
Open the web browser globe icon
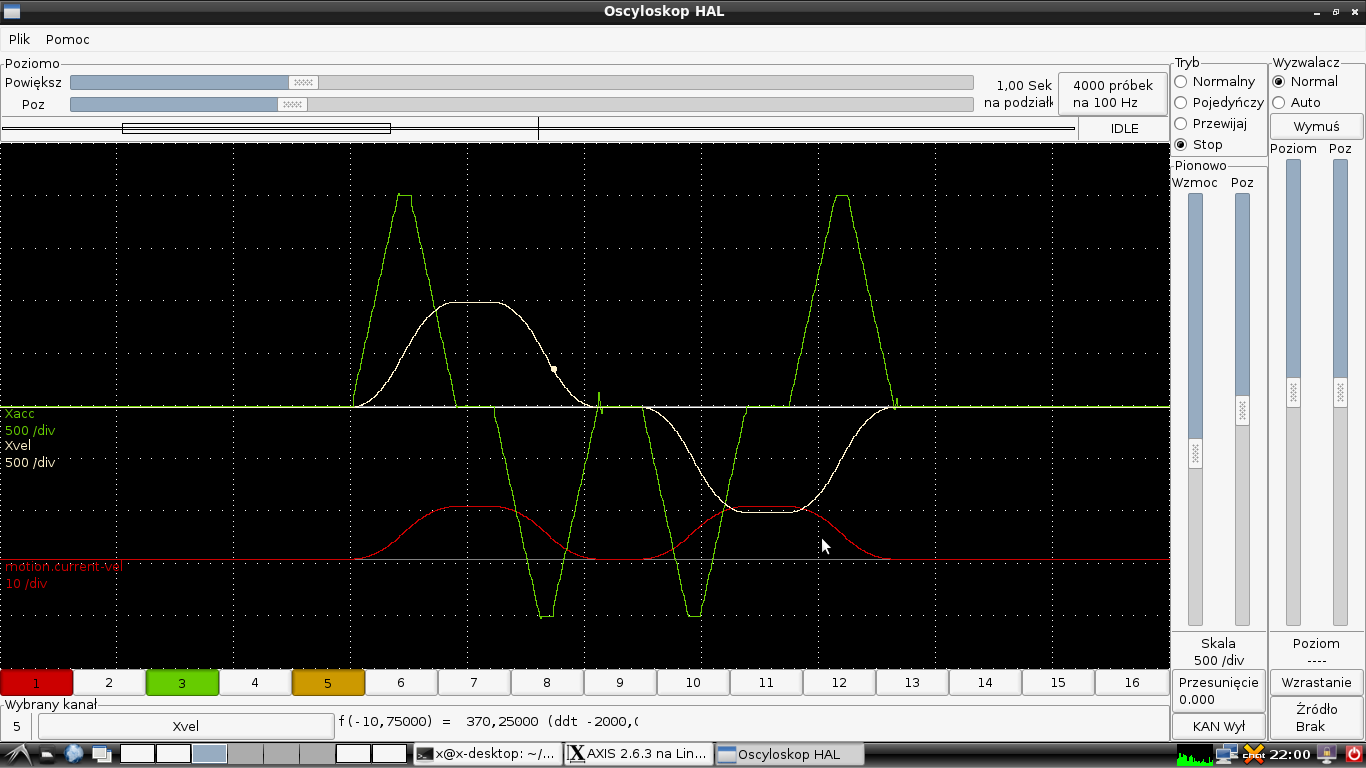pyautogui.click(x=74, y=754)
